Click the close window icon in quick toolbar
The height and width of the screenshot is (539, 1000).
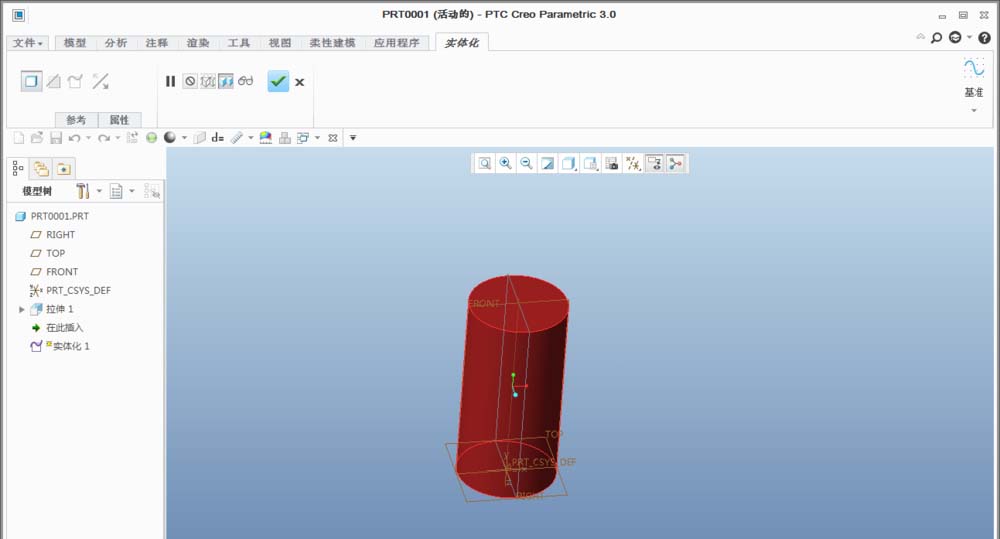333,138
